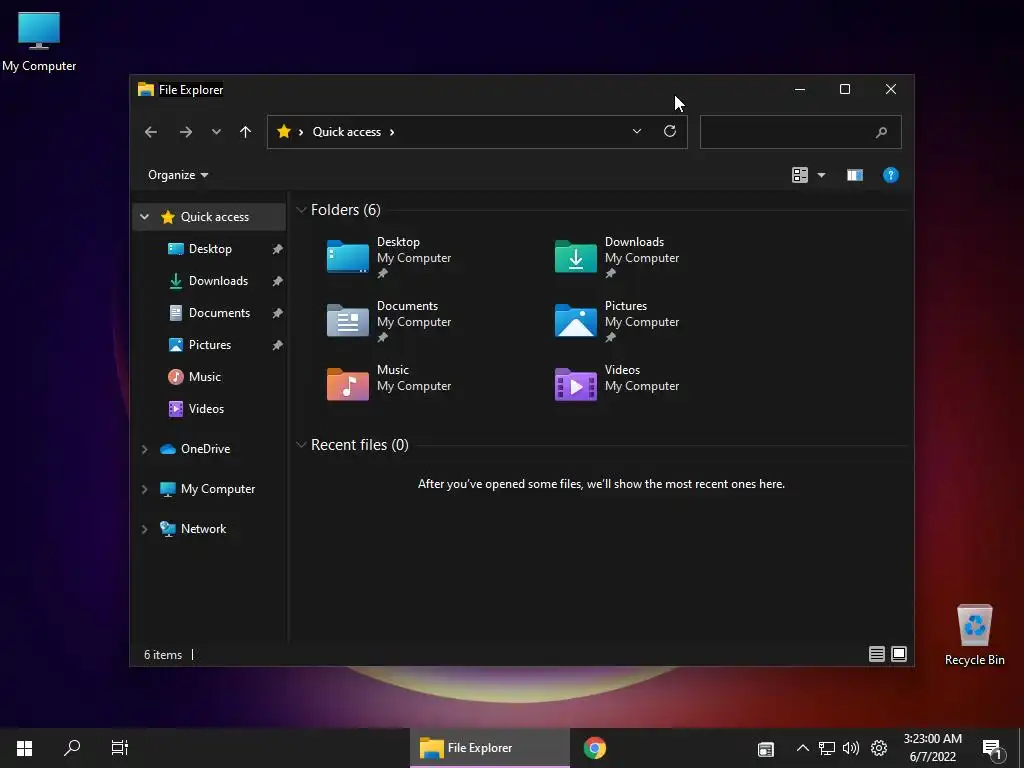Open recent locations dropdown arrow
The width and height of the screenshot is (1024, 768).
pyautogui.click(x=216, y=132)
